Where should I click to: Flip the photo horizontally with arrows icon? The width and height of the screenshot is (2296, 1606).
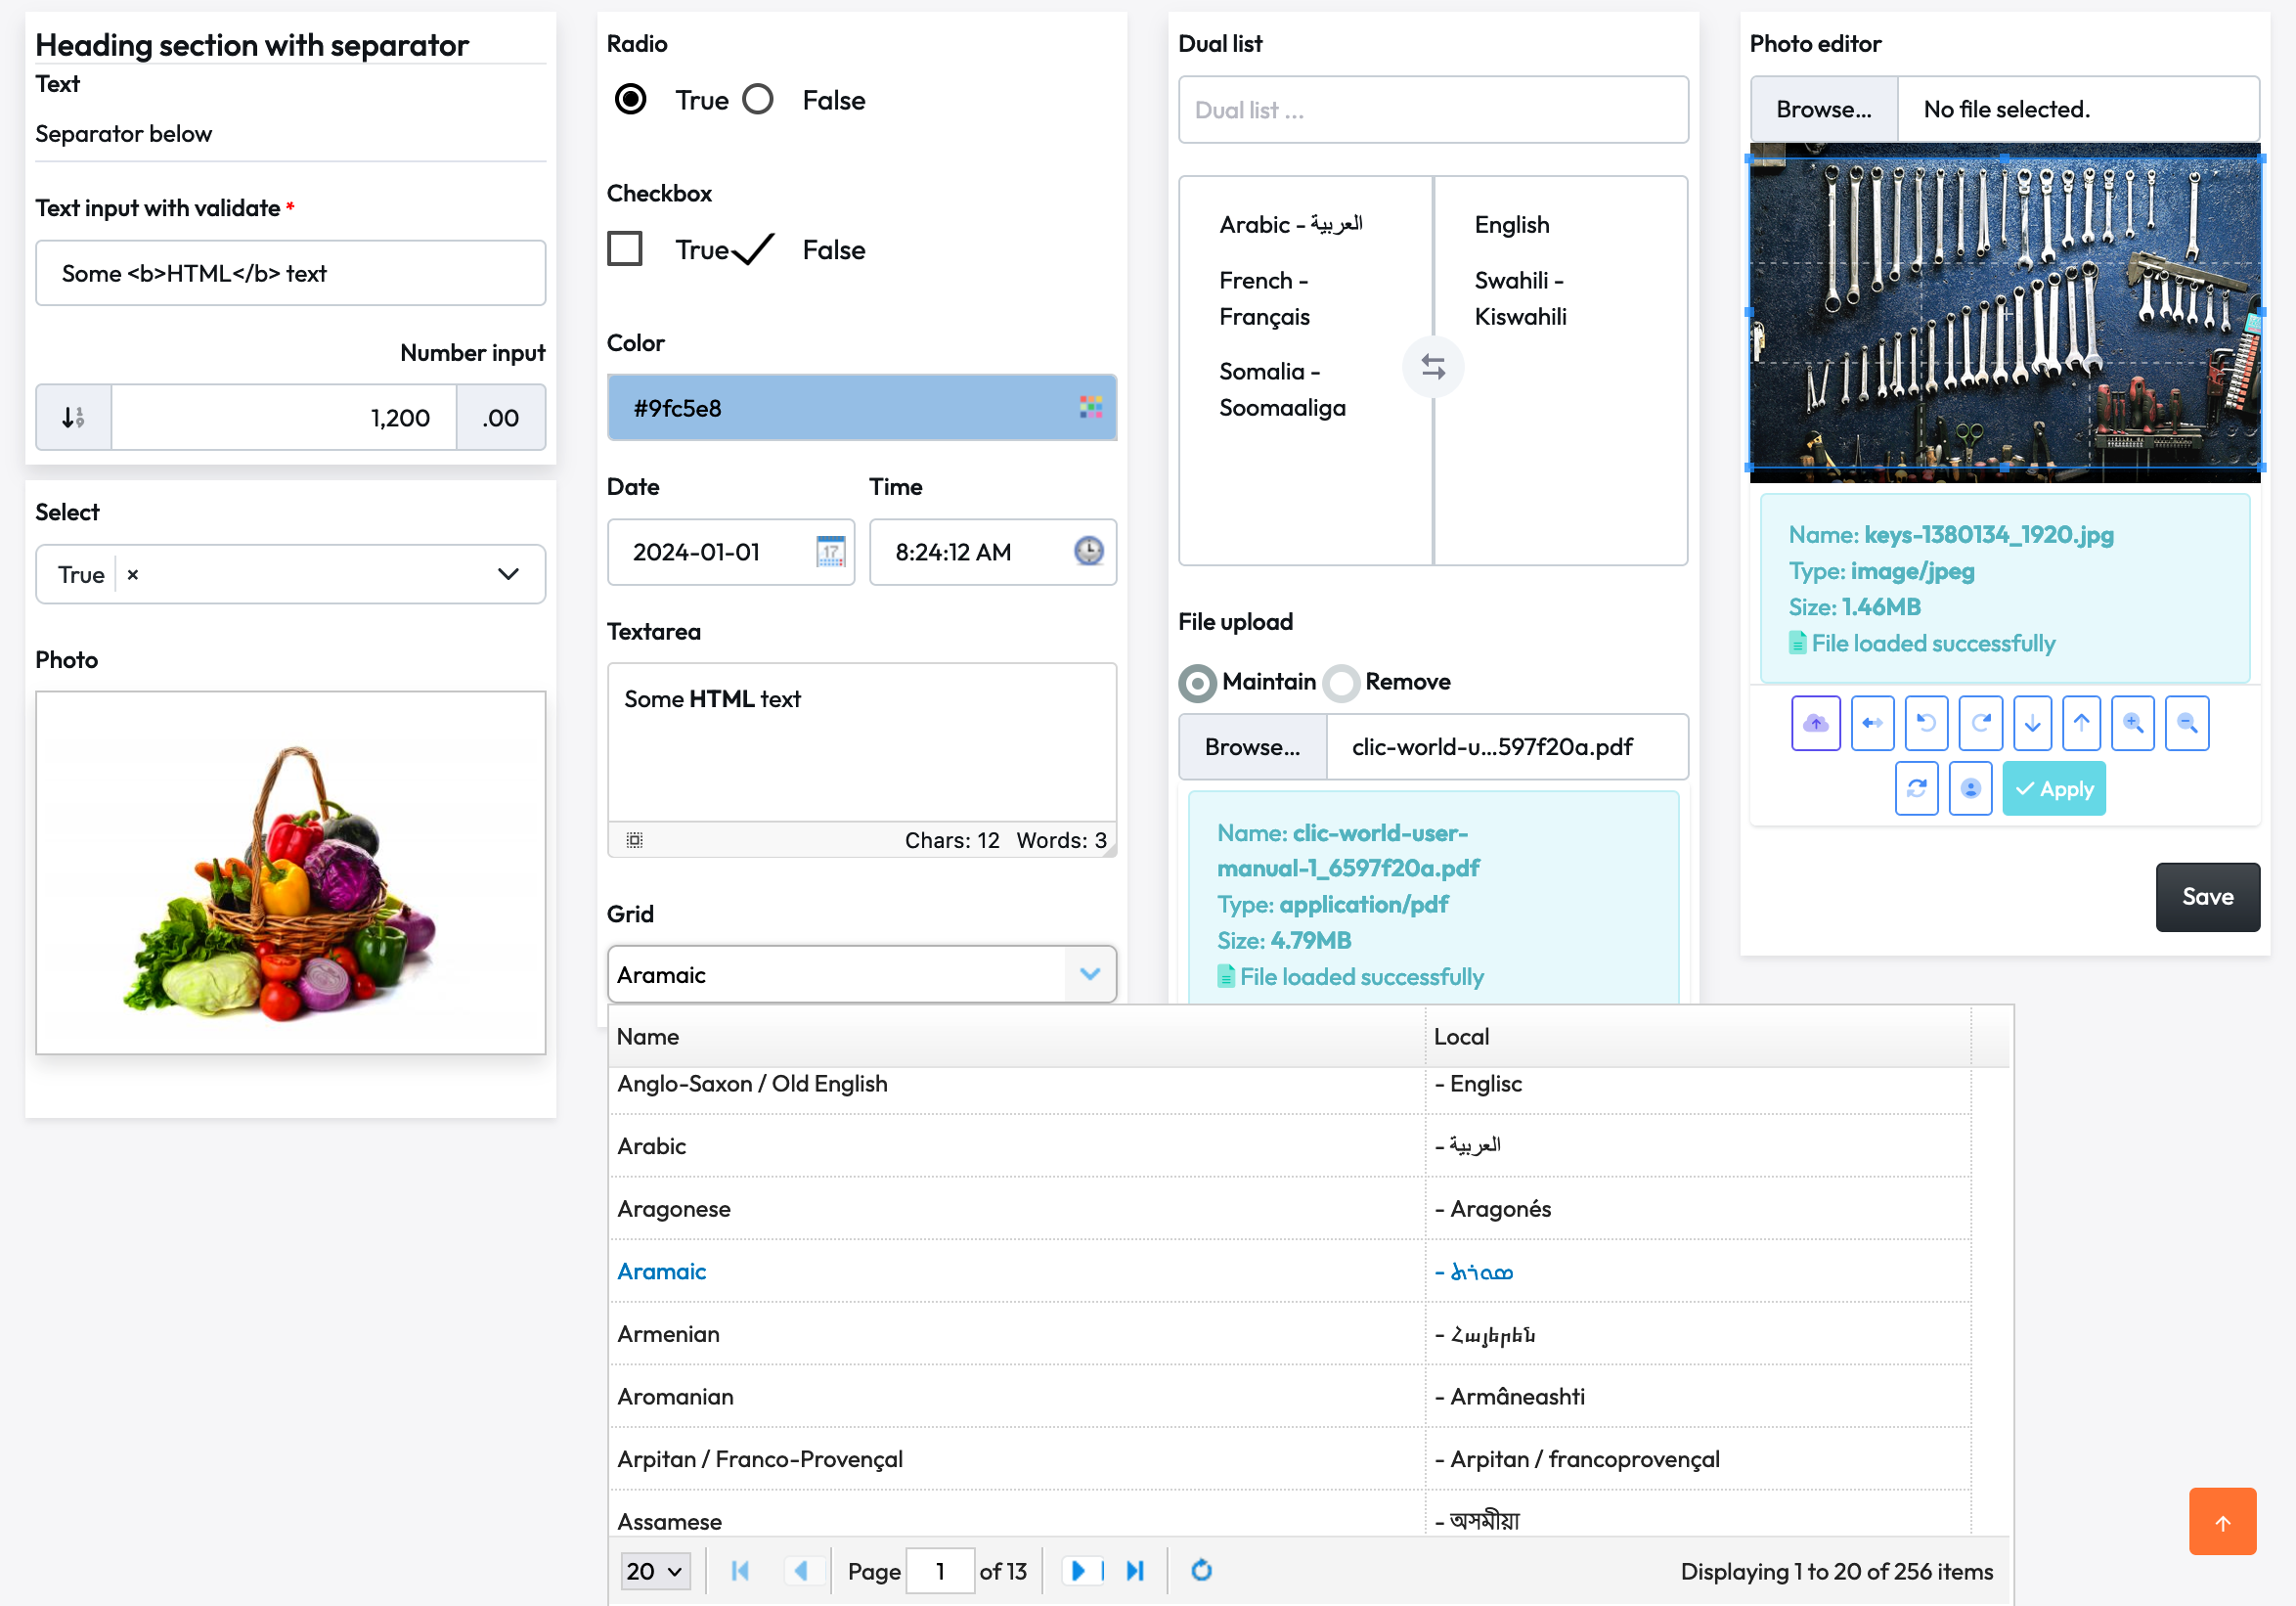1872,723
